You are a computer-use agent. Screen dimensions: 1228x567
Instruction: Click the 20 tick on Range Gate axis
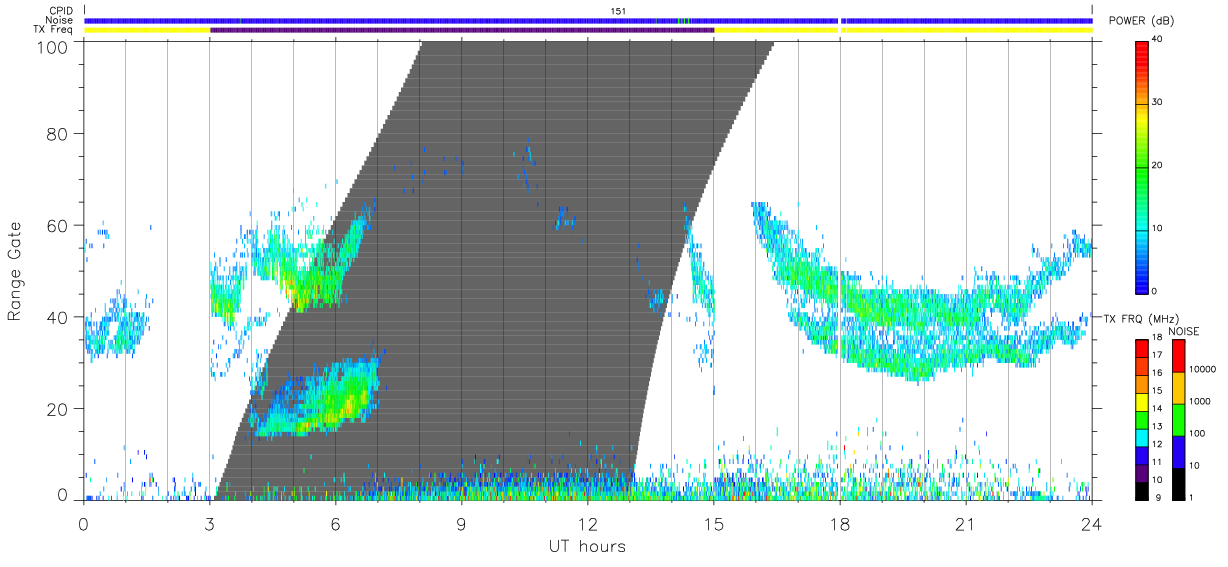57,409
